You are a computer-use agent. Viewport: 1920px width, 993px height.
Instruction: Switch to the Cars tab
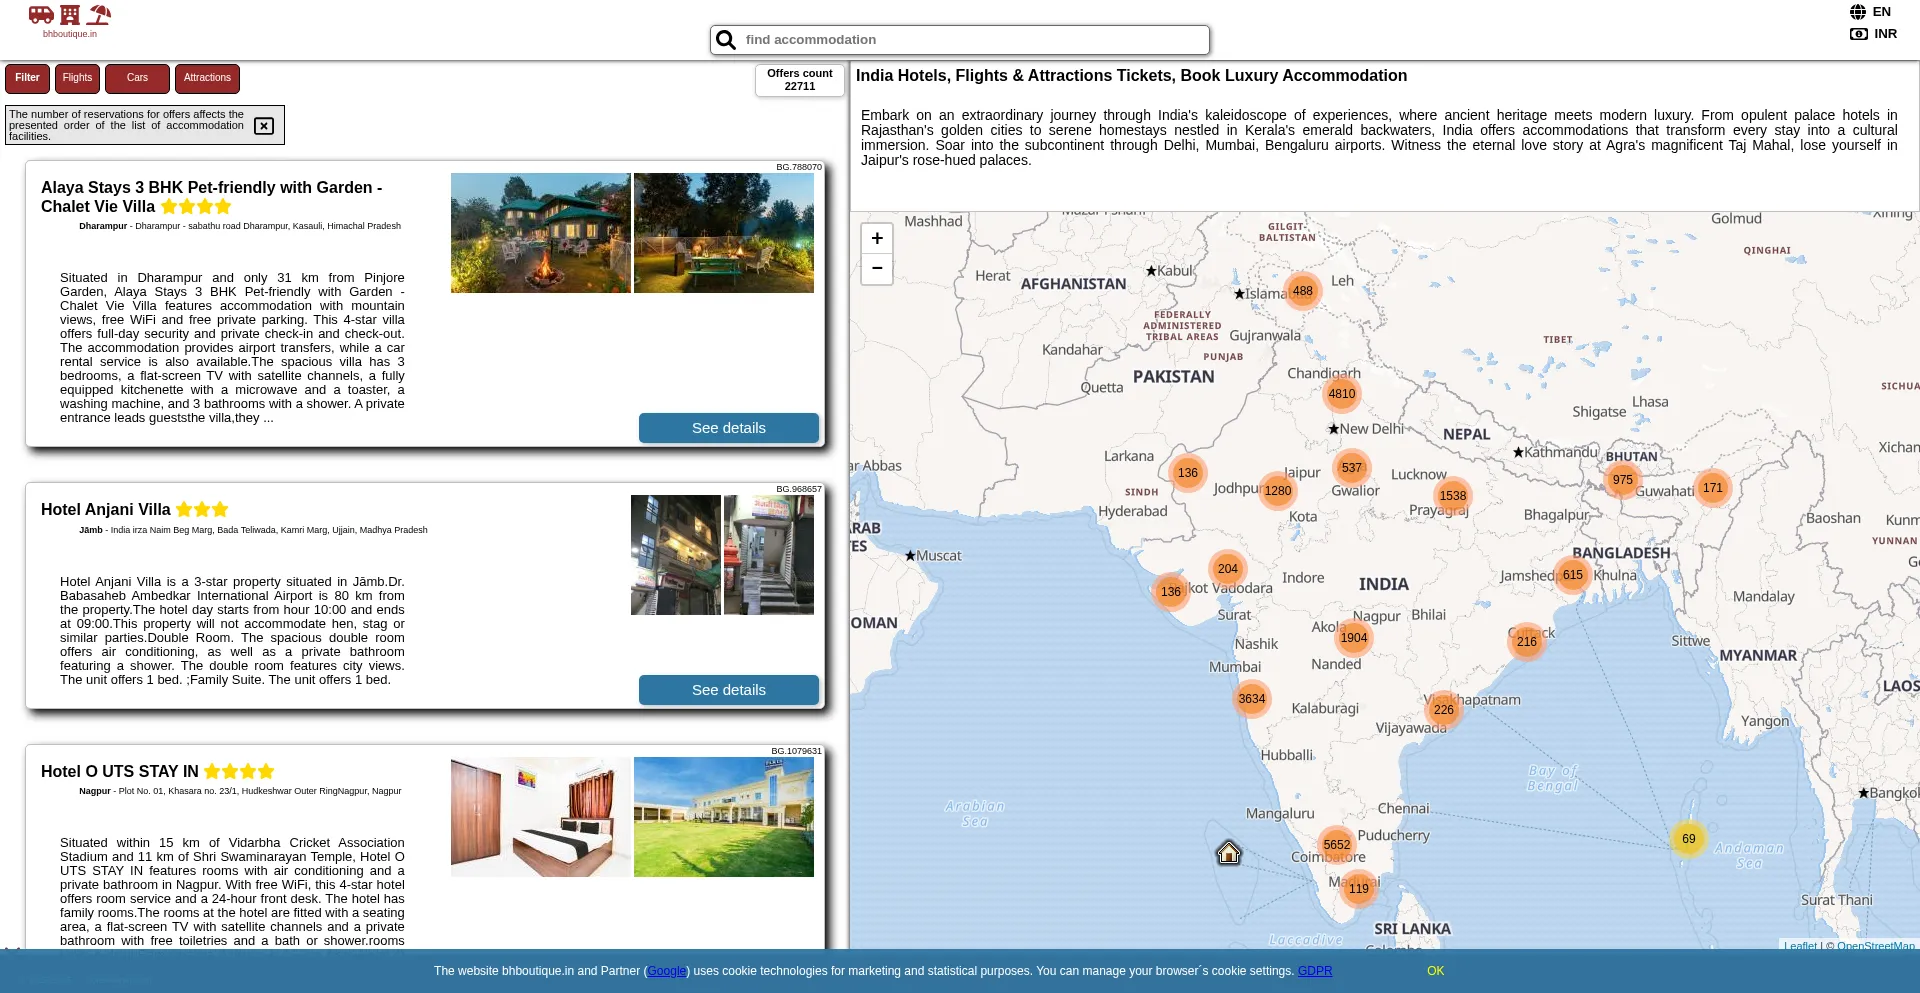[137, 78]
